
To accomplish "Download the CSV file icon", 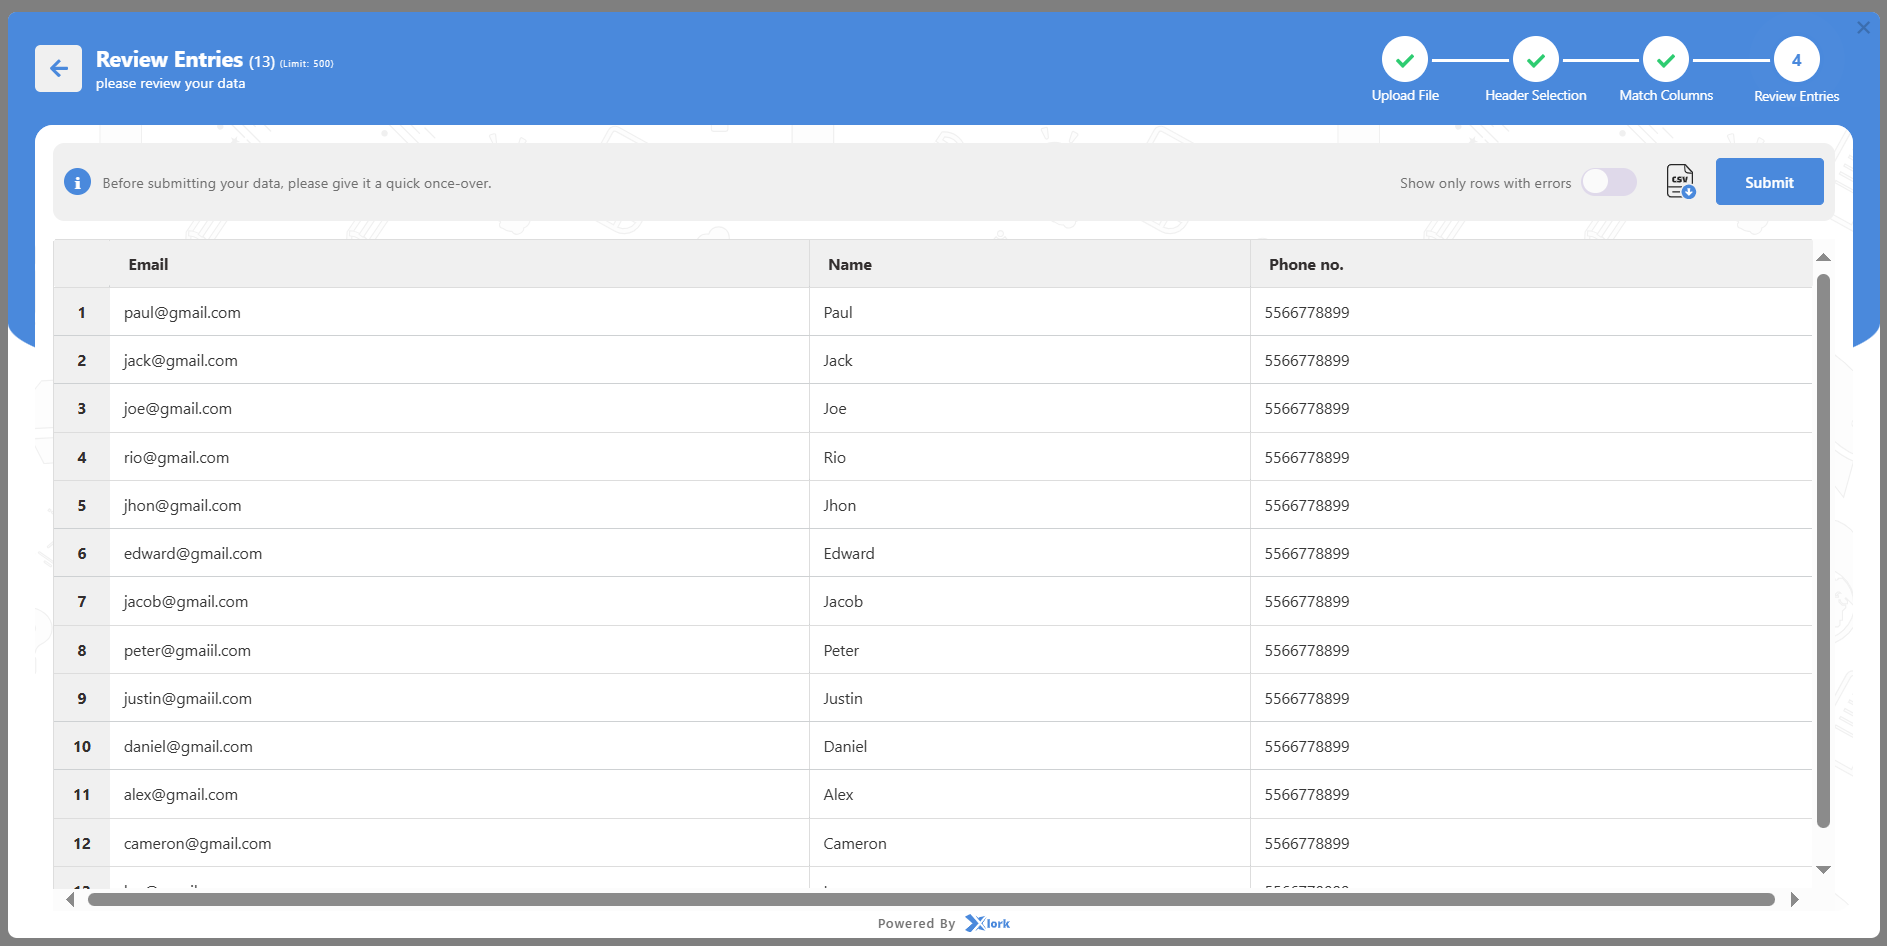I will tap(1680, 182).
